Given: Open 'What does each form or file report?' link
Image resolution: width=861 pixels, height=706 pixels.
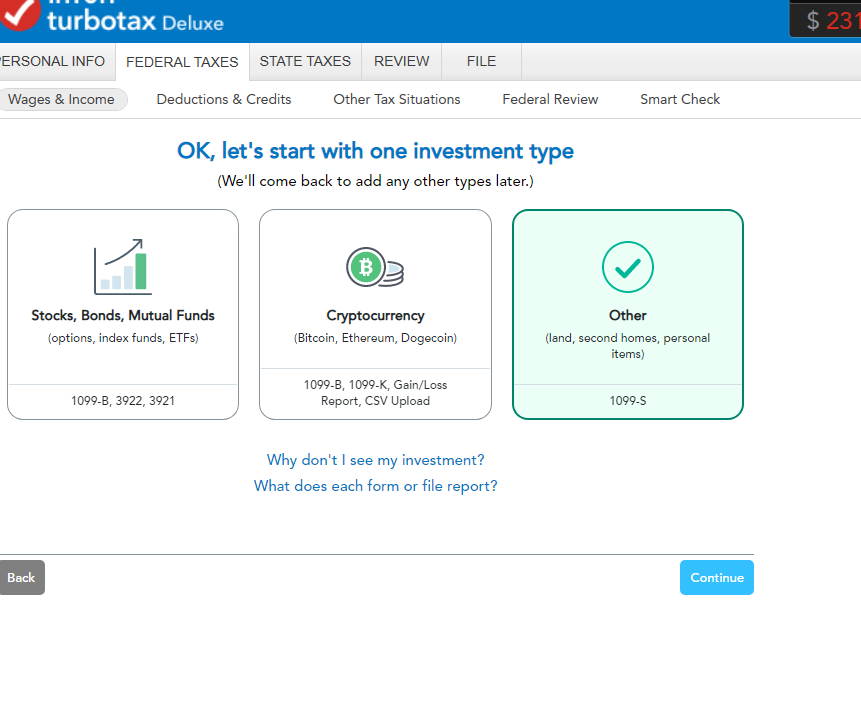Looking at the screenshot, I should 376,486.
